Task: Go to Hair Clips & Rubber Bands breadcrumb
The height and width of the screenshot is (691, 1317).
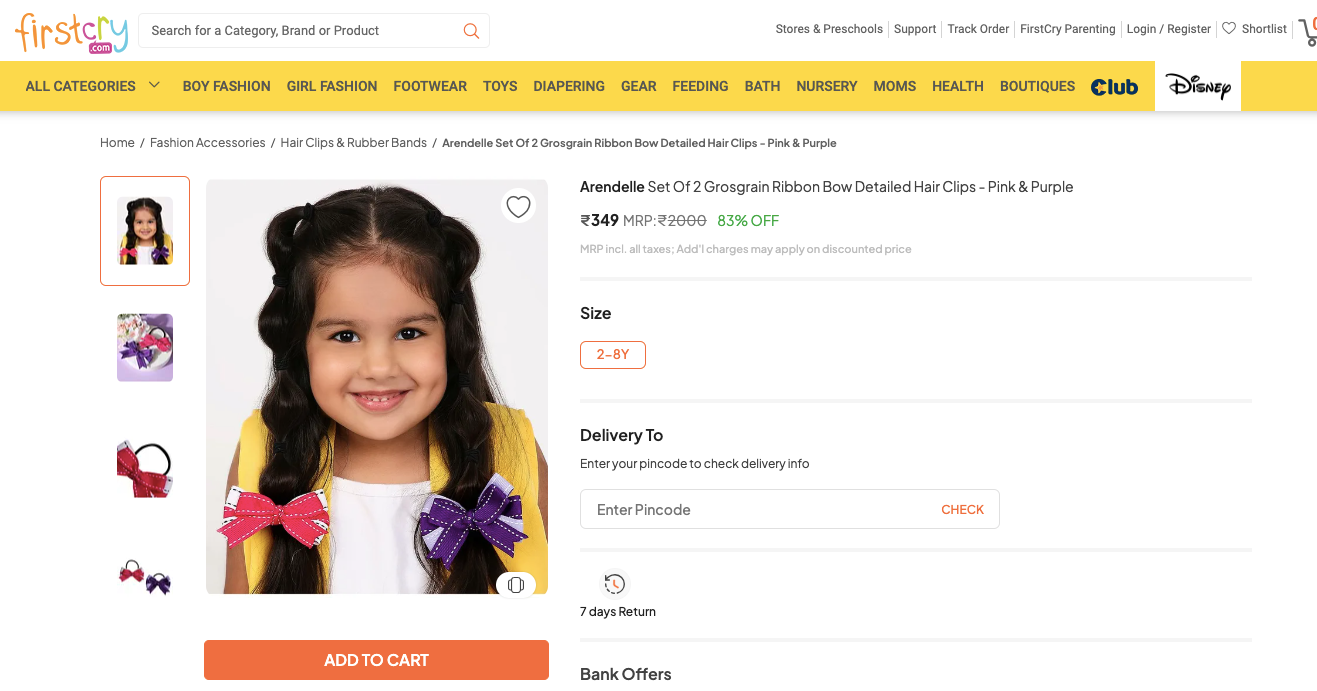Action: pyautogui.click(x=353, y=143)
